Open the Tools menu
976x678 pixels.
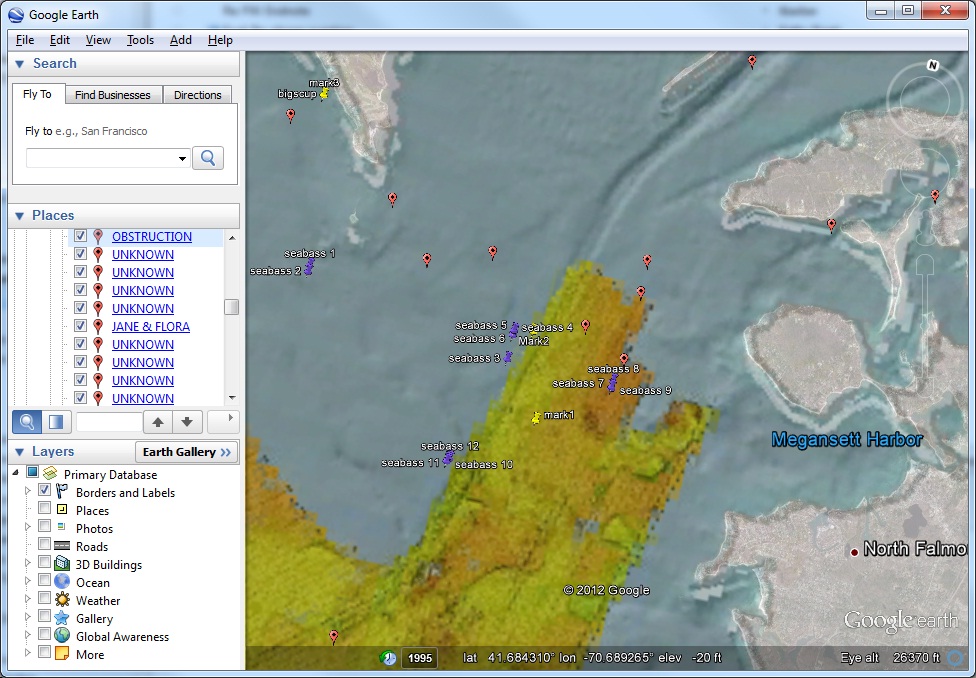pyautogui.click(x=140, y=40)
